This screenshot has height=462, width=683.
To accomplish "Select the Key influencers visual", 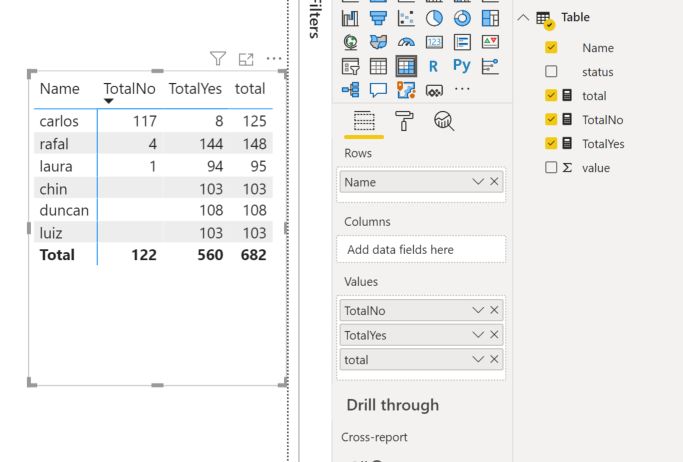I will pyautogui.click(x=490, y=66).
